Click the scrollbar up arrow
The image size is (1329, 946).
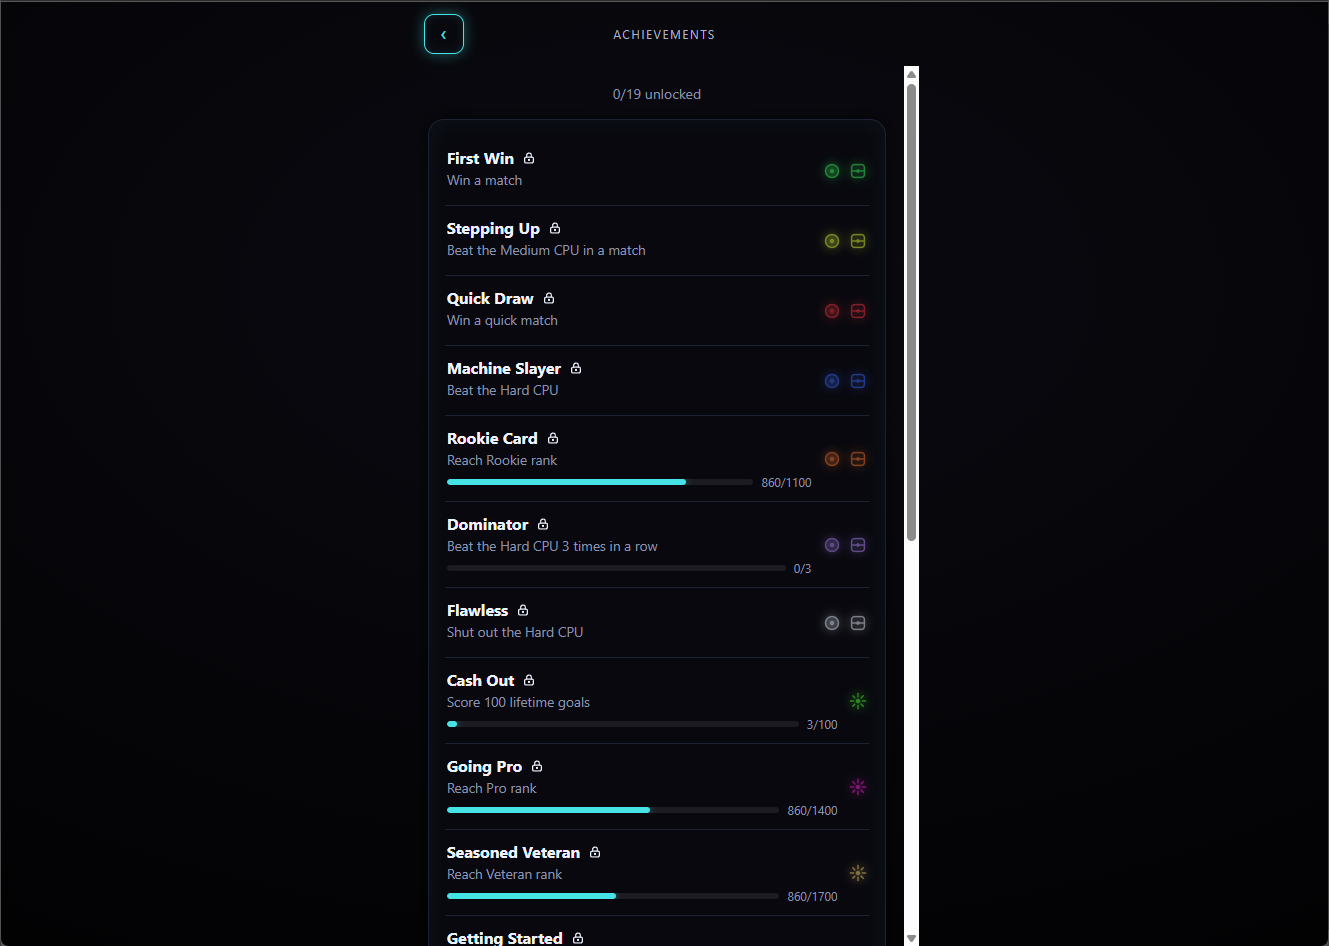point(911,74)
